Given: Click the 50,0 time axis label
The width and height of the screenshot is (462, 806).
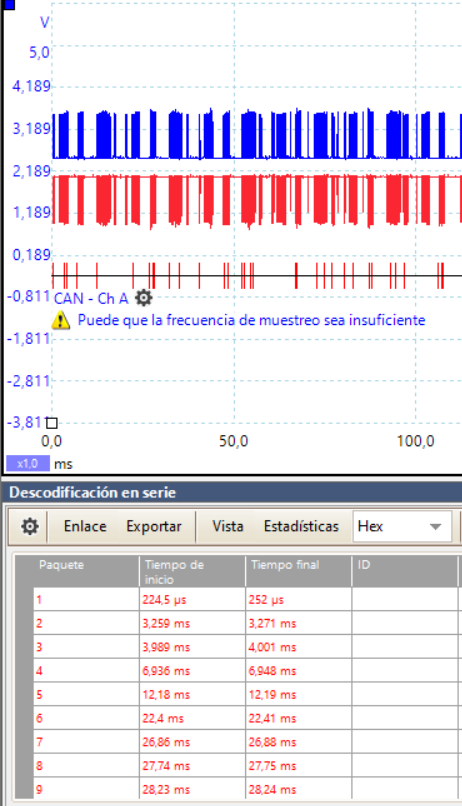Looking at the screenshot, I should [x=234, y=441].
